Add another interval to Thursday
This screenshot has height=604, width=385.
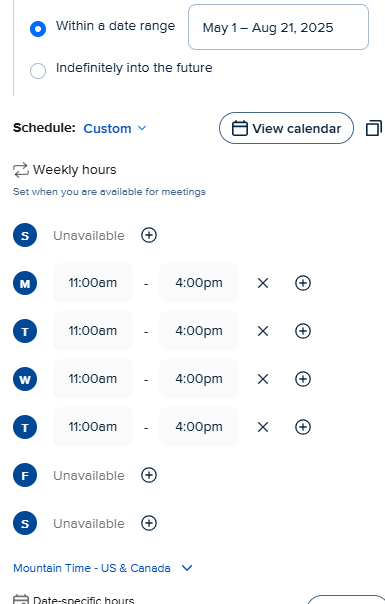pos(303,427)
